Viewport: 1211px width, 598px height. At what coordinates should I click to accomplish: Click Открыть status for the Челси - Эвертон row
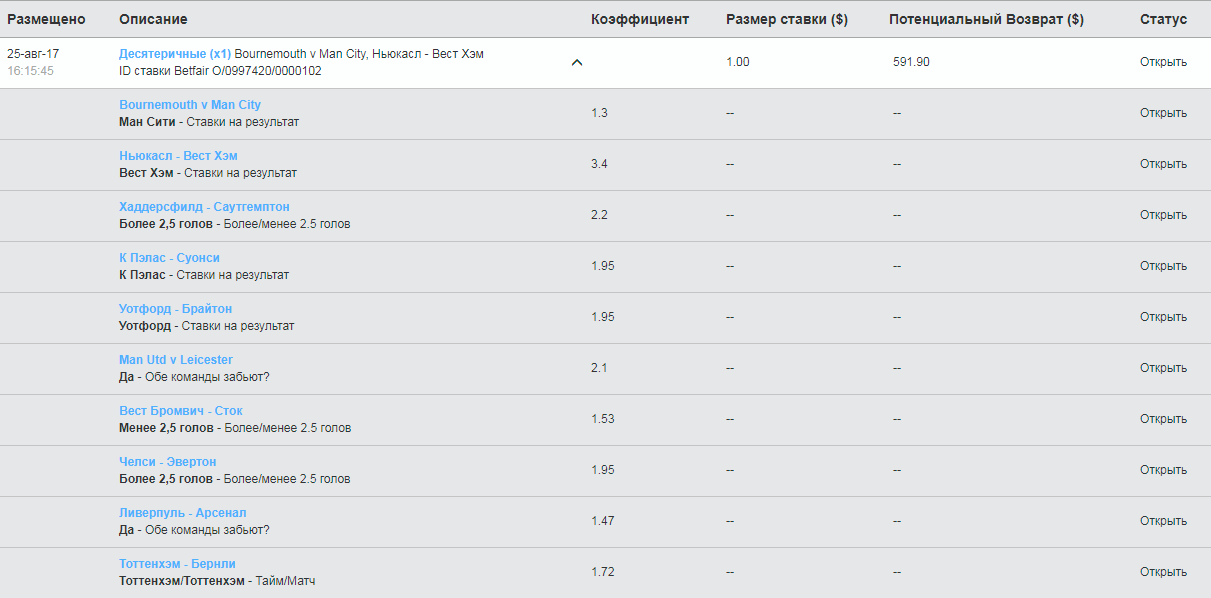[1163, 470]
